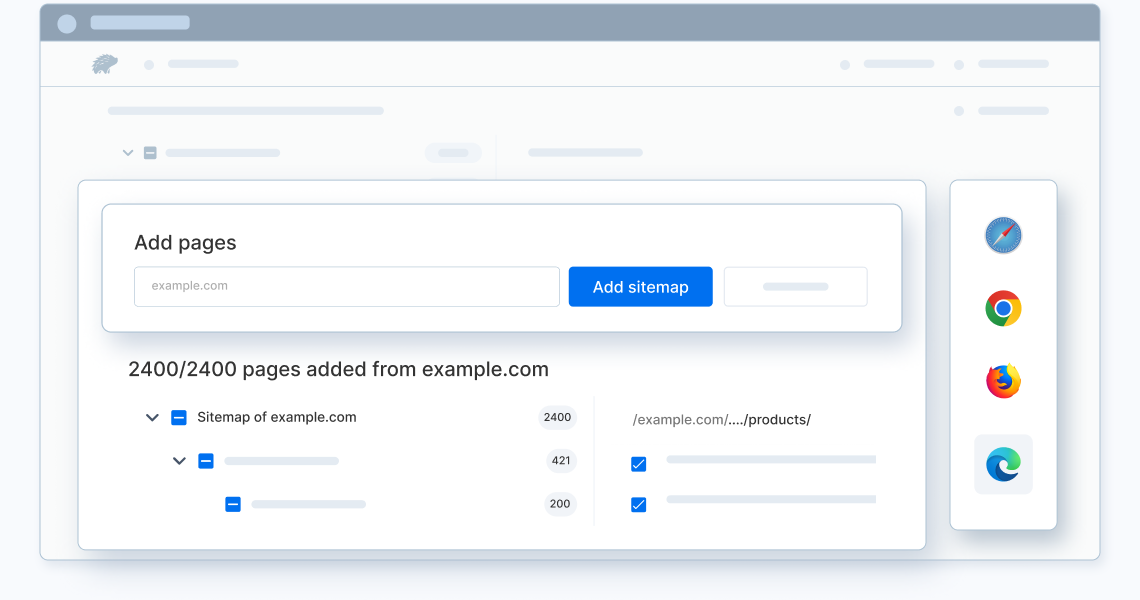
Task: Select the highlighted Edge browser icon
Action: tap(1003, 464)
